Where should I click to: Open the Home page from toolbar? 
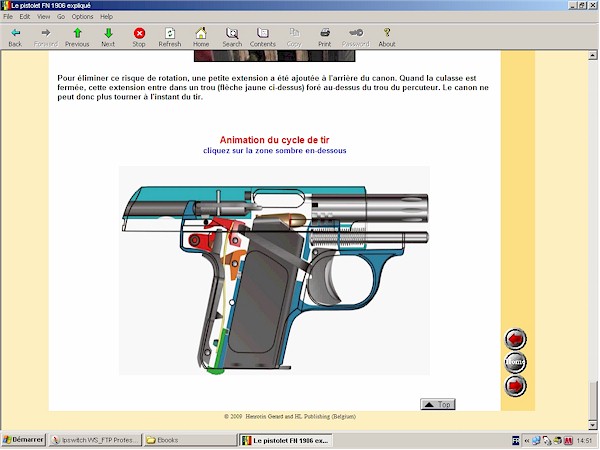tap(201, 37)
